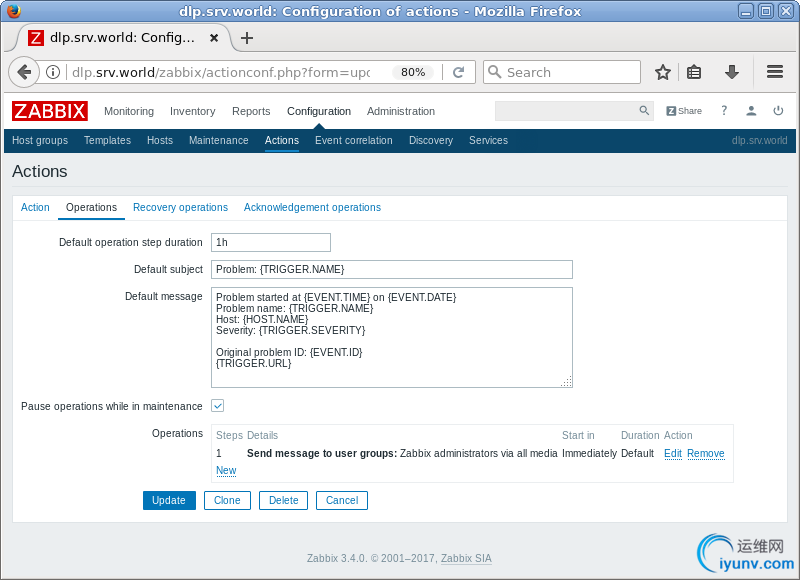Add a New operation step
800x580 pixels.
(226, 470)
